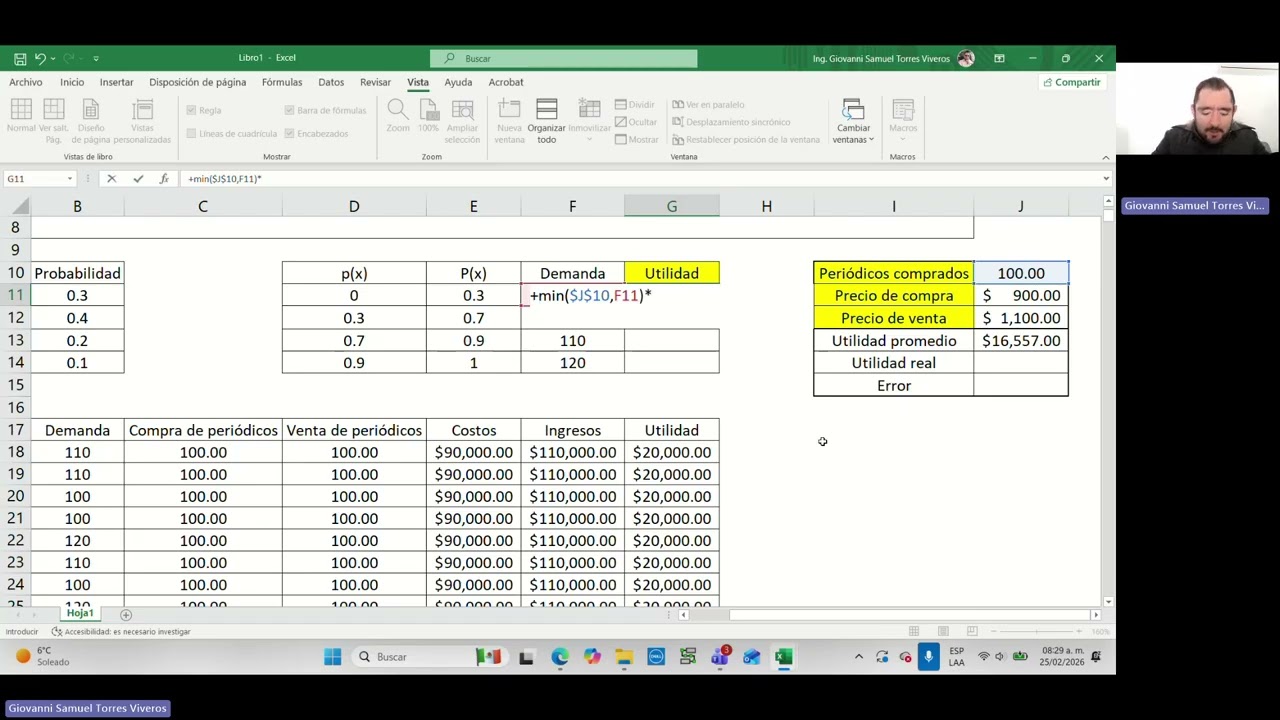Select the Precio de venta cell
The width and height of the screenshot is (1280, 720).
[x=894, y=318]
